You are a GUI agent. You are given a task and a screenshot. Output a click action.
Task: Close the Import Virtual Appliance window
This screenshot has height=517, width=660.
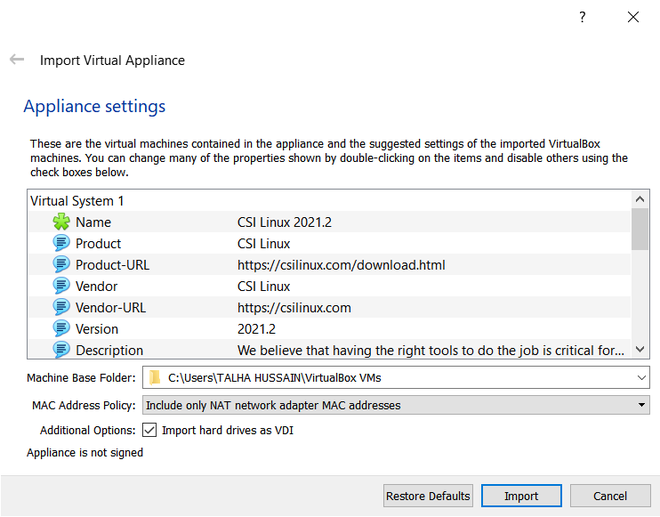pyautogui.click(x=633, y=17)
